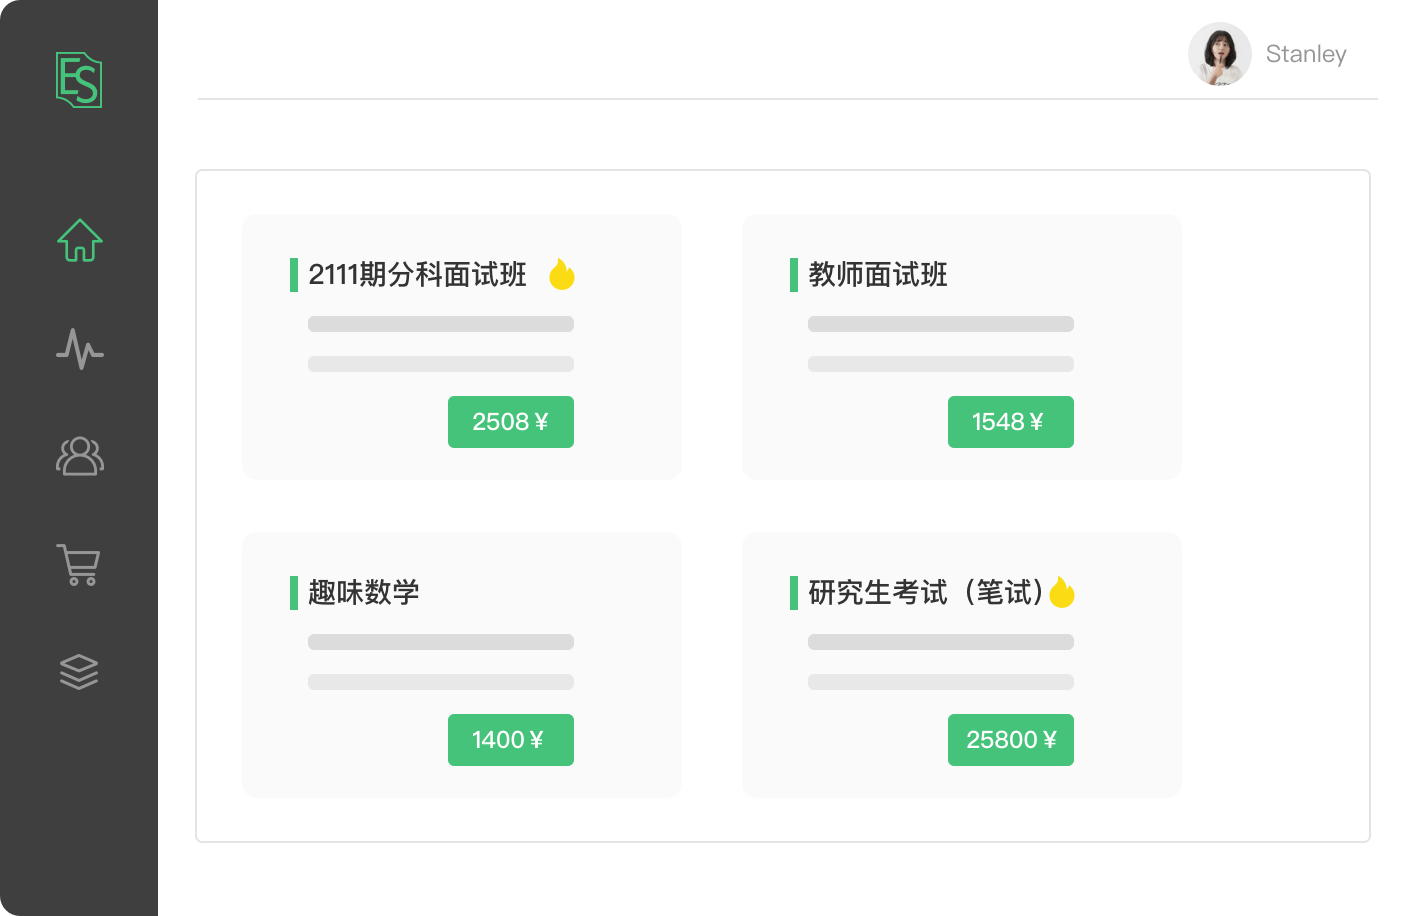This screenshot has width=1418, height=916.
Task: Open the 研究生考试（笔试) course title
Action: [x=926, y=592]
